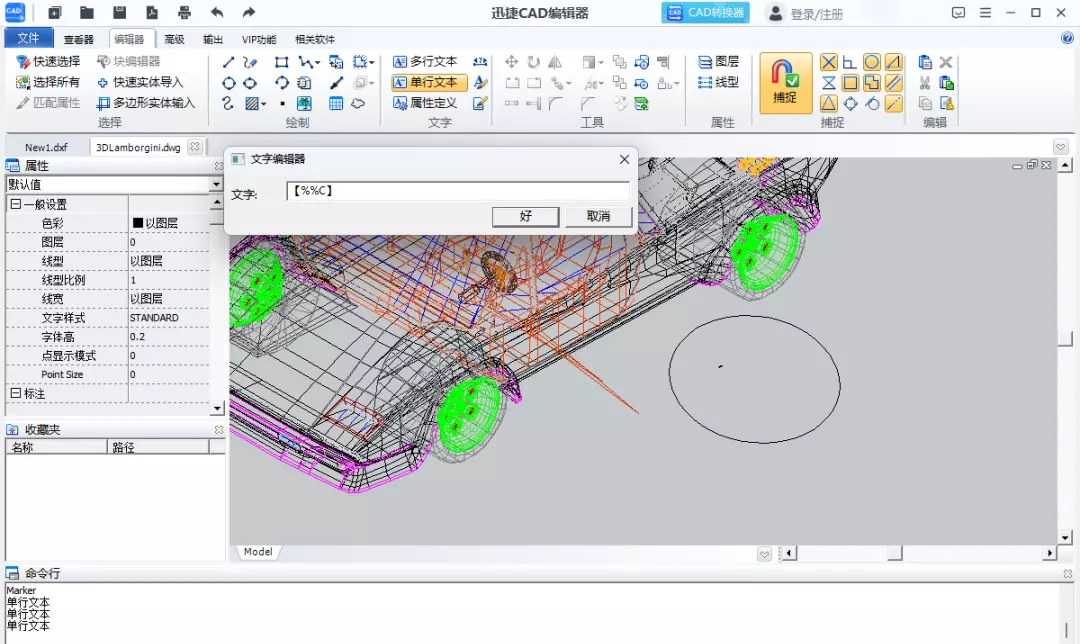Click the 文字 input field in dialog
The width and height of the screenshot is (1080, 644).
458,191
